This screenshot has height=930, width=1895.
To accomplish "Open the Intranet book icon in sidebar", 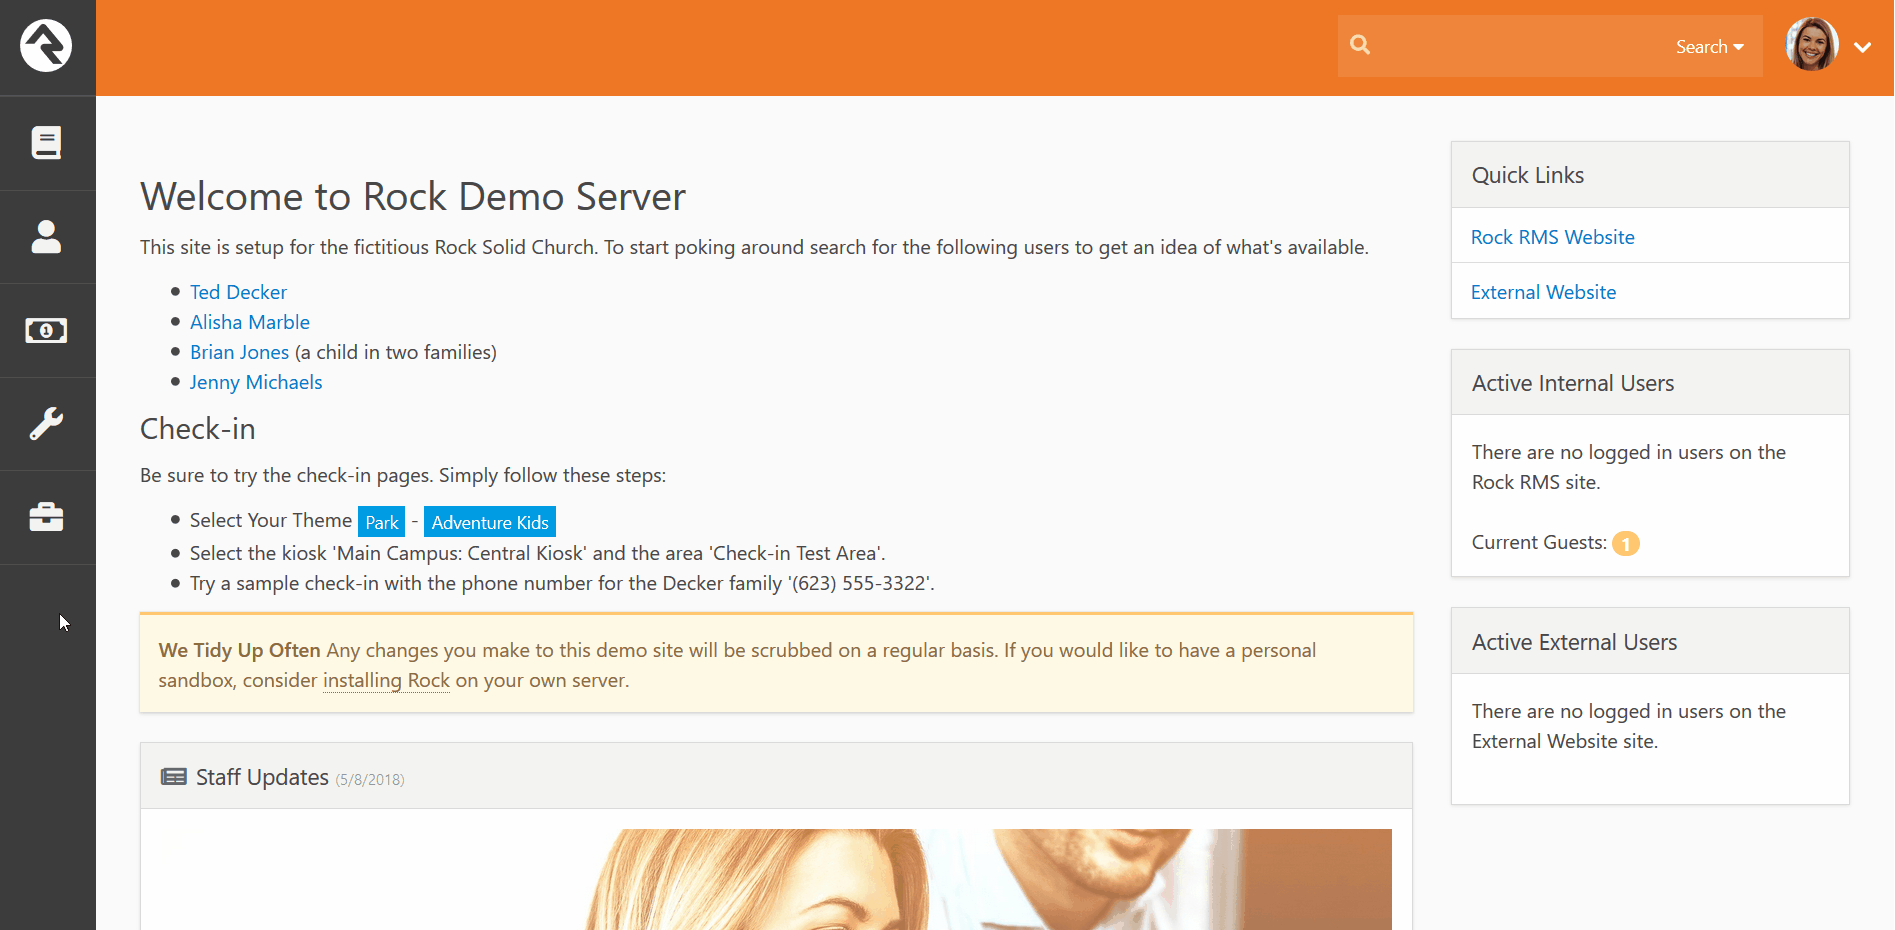I will coord(46,143).
